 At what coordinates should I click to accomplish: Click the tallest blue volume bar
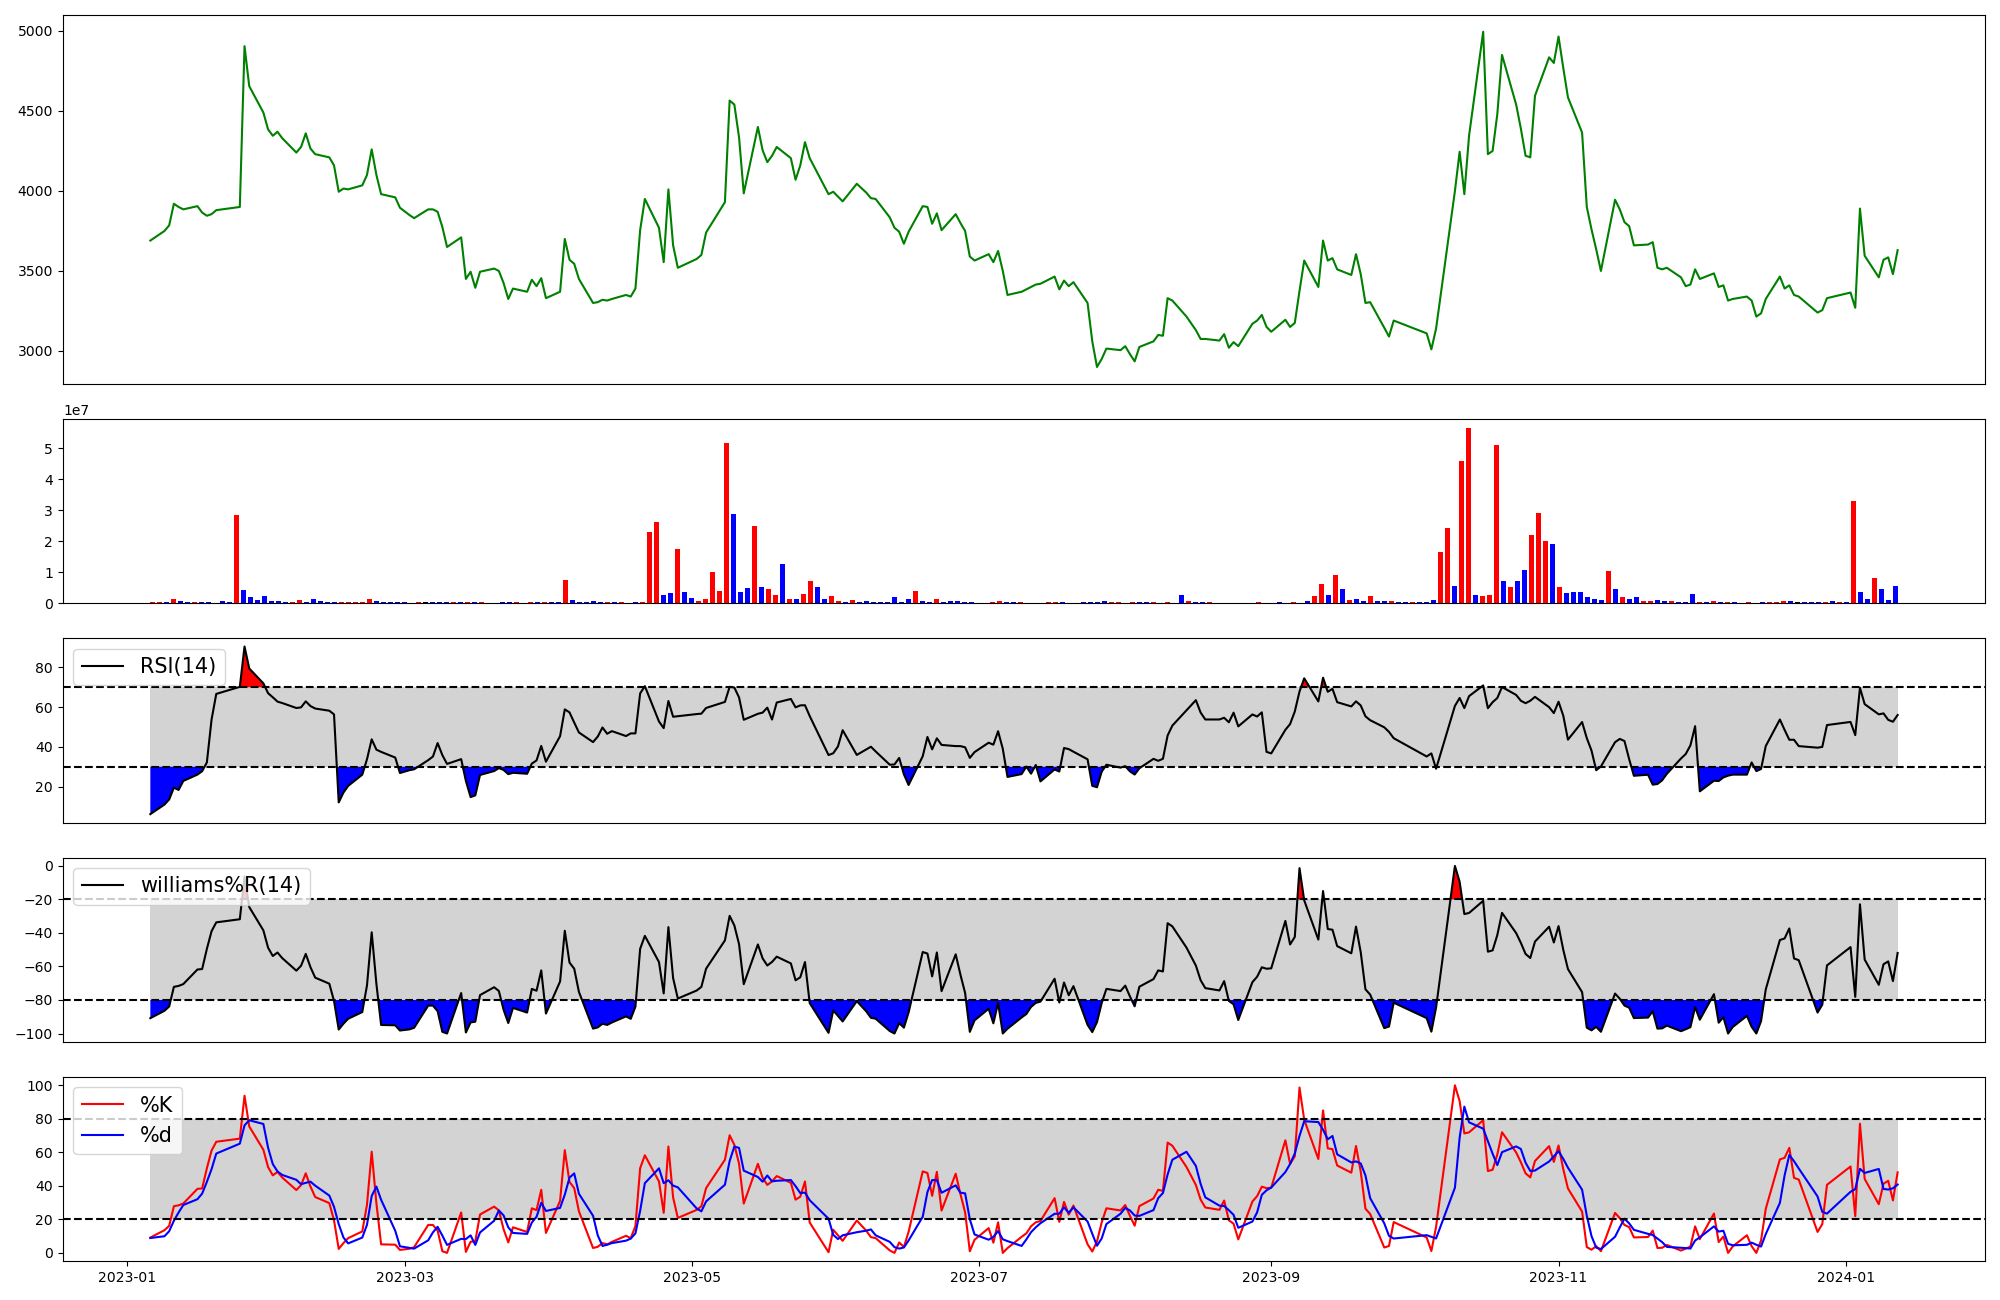(733, 558)
